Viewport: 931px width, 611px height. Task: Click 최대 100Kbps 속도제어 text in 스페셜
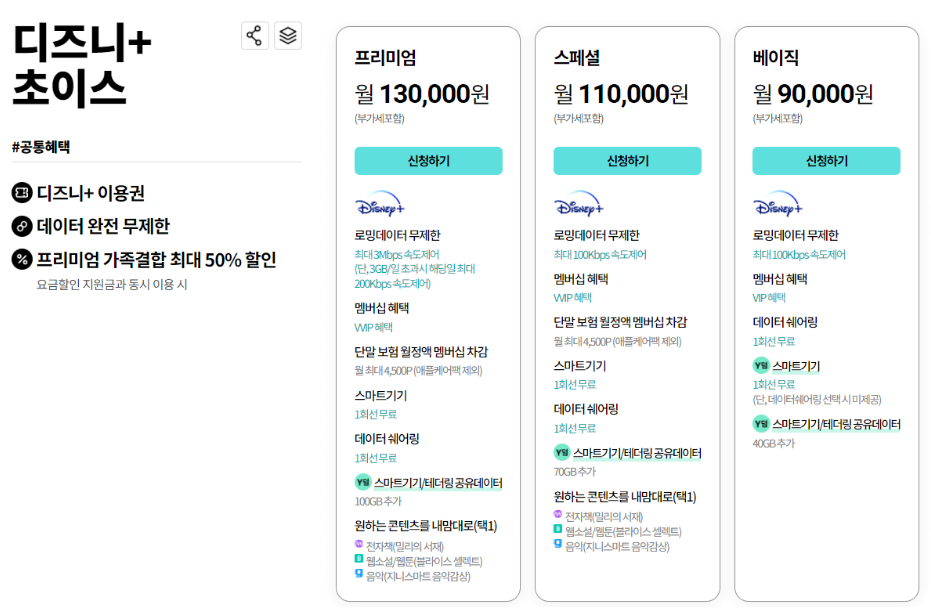click(600, 255)
